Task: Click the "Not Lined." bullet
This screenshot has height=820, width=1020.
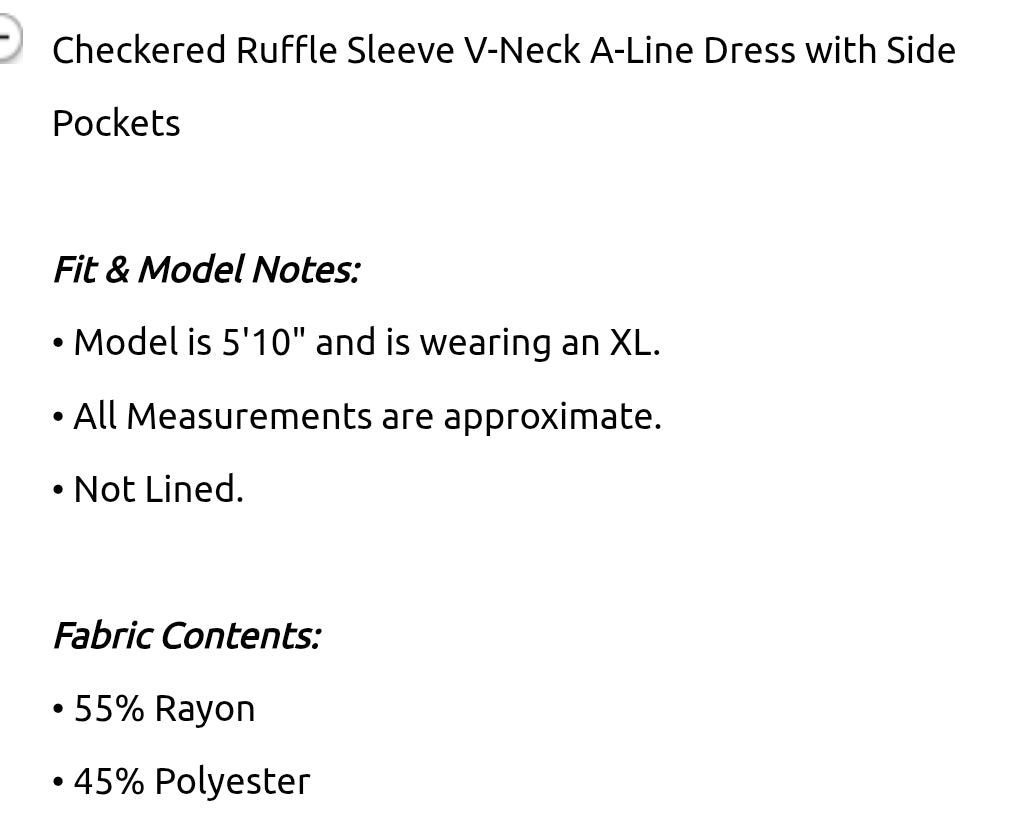Action: tap(158, 489)
